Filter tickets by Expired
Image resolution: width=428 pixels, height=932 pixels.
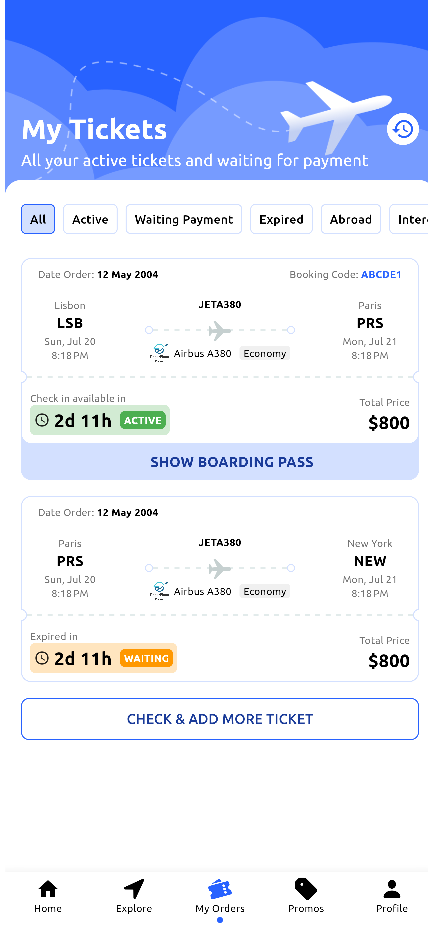coord(281,219)
